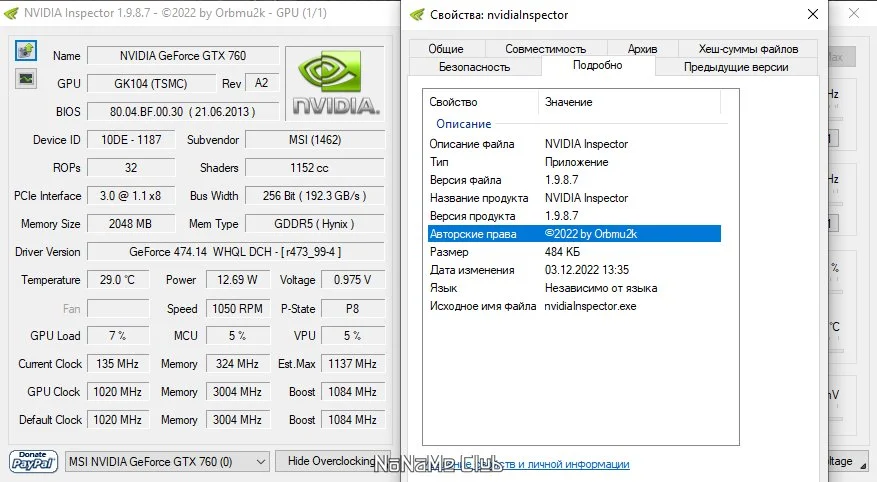Click the Temperature 29.0 °C field
Viewport: 877px width, 482px height.
118,280
